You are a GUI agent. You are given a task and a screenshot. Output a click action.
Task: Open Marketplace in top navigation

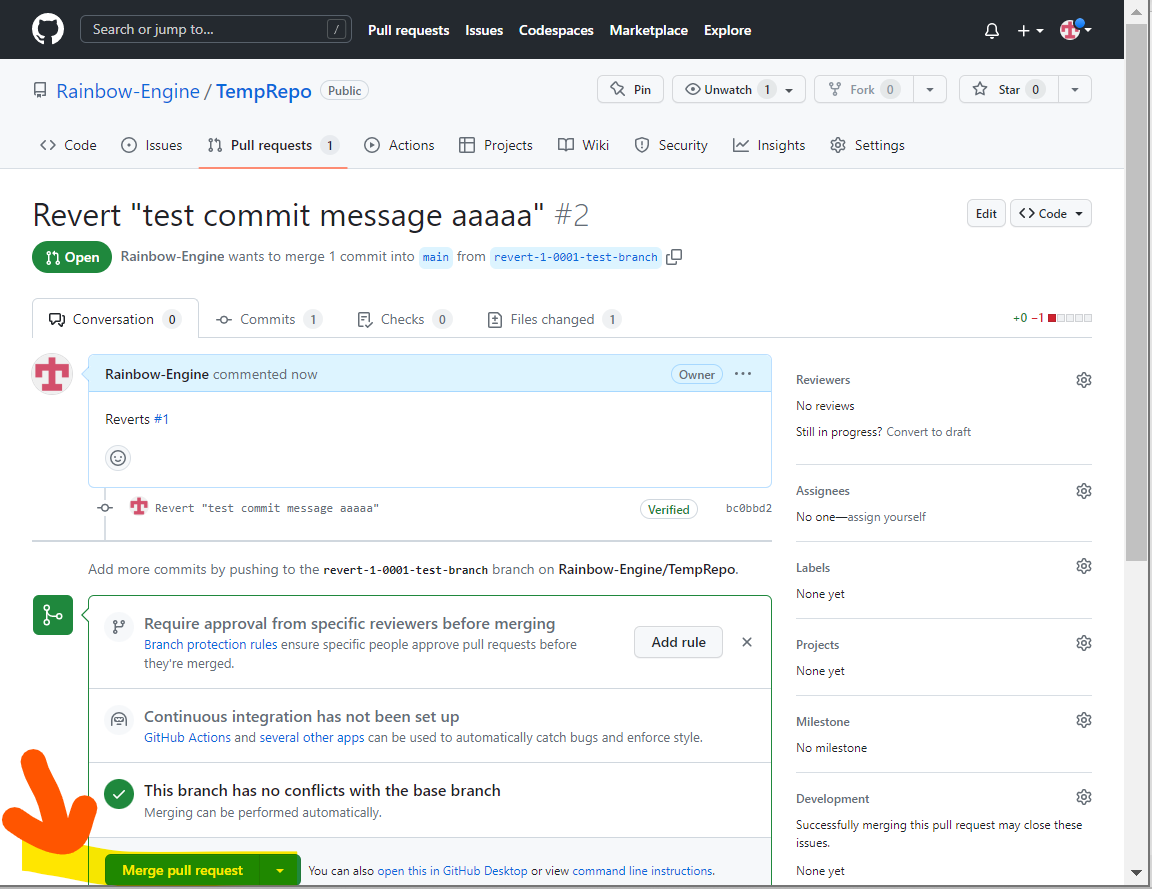coord(649,30)
